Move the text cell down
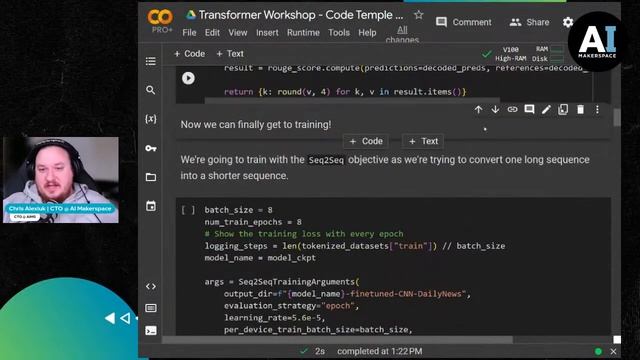The image size is (640, 360). click(495, 109)
